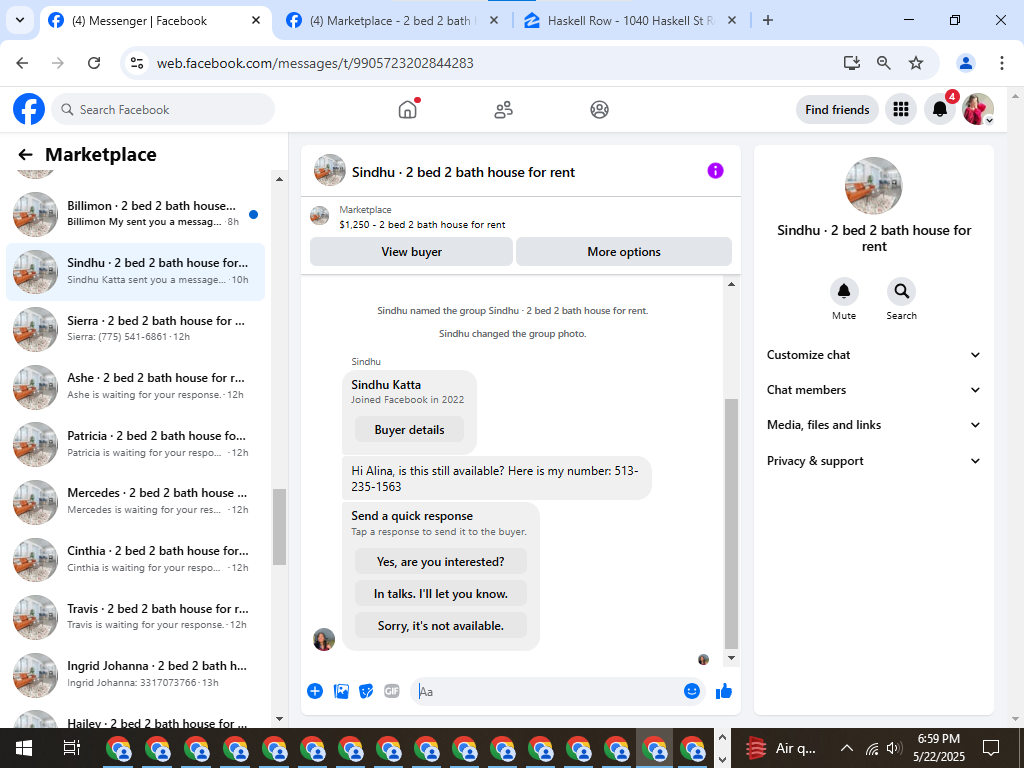Open Task View on the taskbar

71,748
